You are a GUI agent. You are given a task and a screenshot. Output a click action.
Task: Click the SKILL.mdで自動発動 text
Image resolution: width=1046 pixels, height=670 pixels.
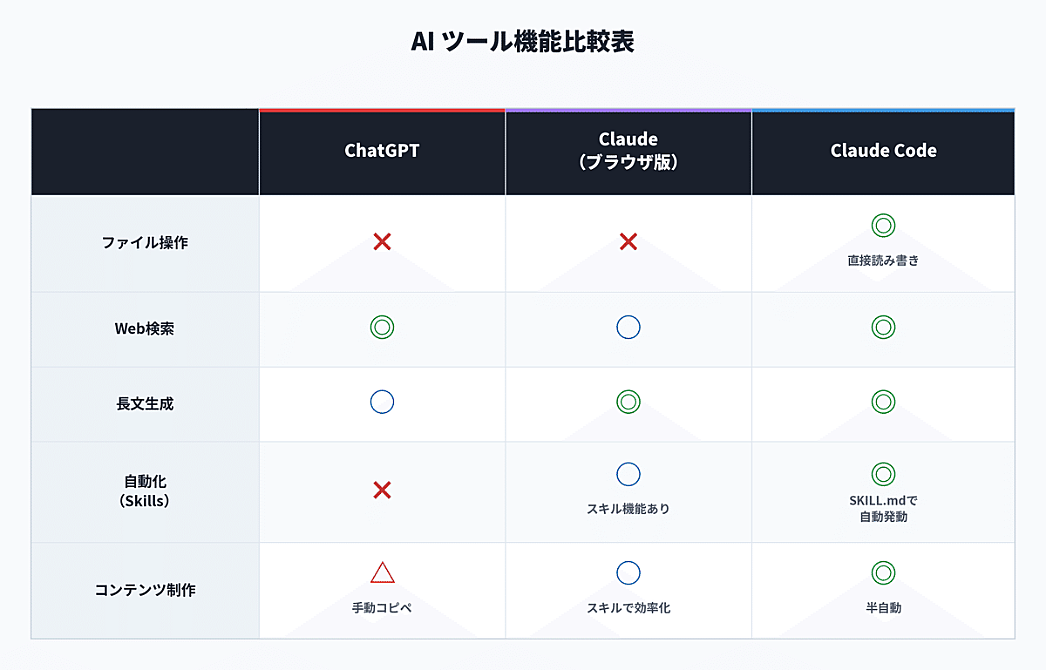pos(883,509)
